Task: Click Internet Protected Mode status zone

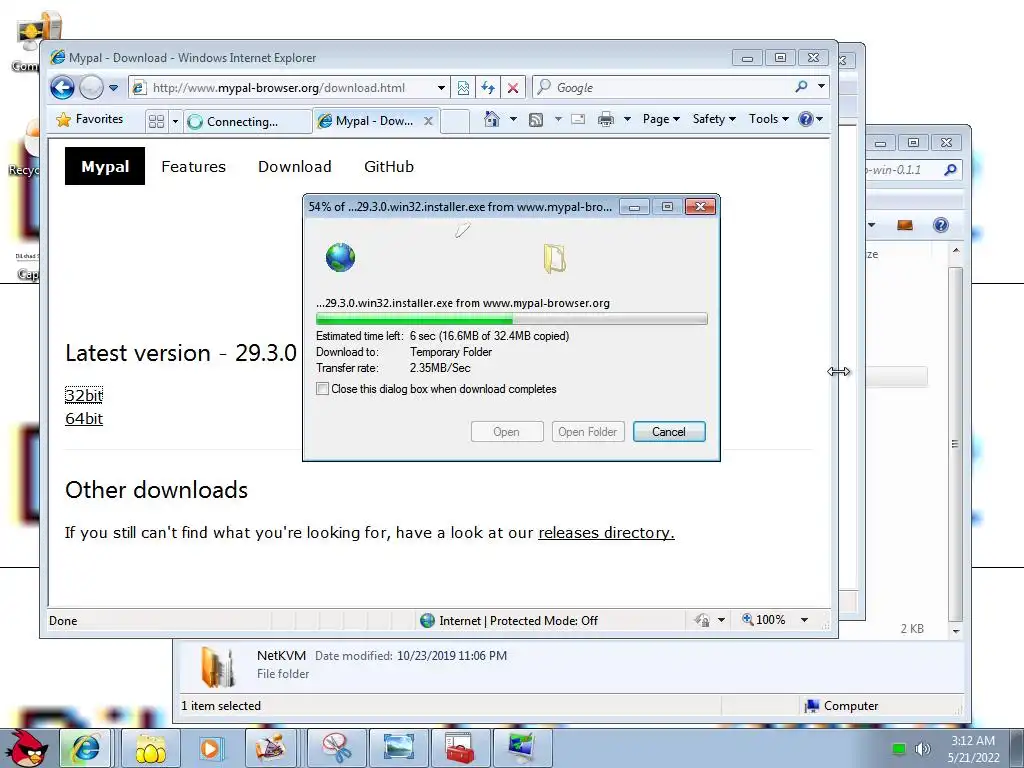Action: point(509,620)
